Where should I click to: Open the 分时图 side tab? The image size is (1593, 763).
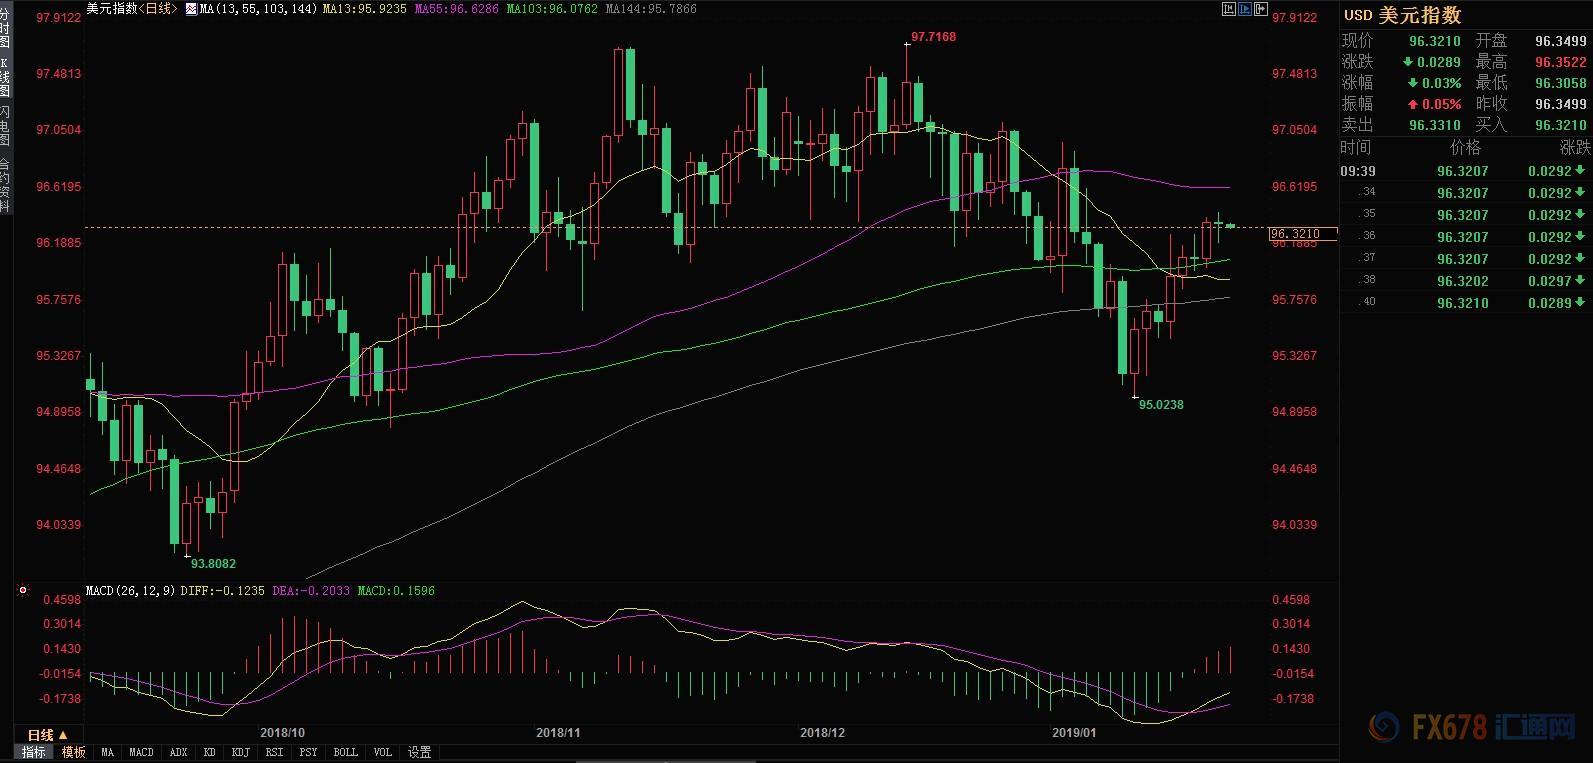click(5, 29)
